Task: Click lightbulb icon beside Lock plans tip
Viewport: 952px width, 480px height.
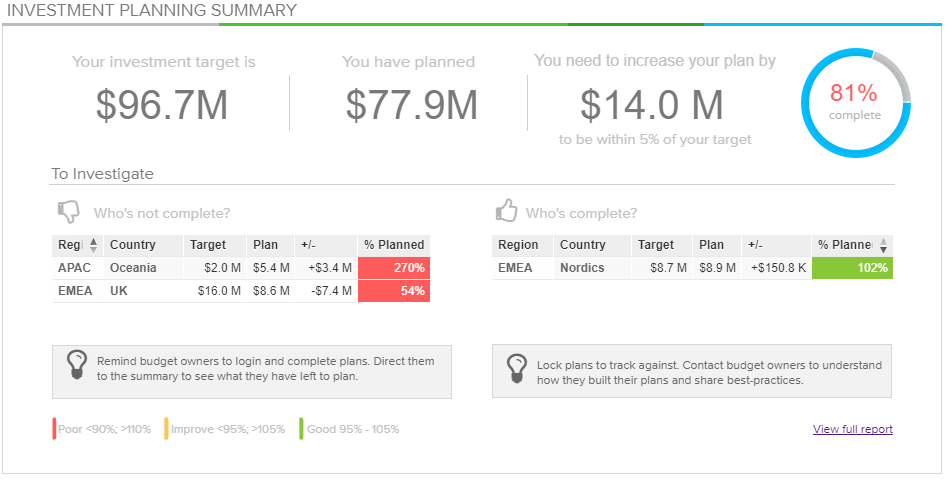Action: [x=517, y=368]
